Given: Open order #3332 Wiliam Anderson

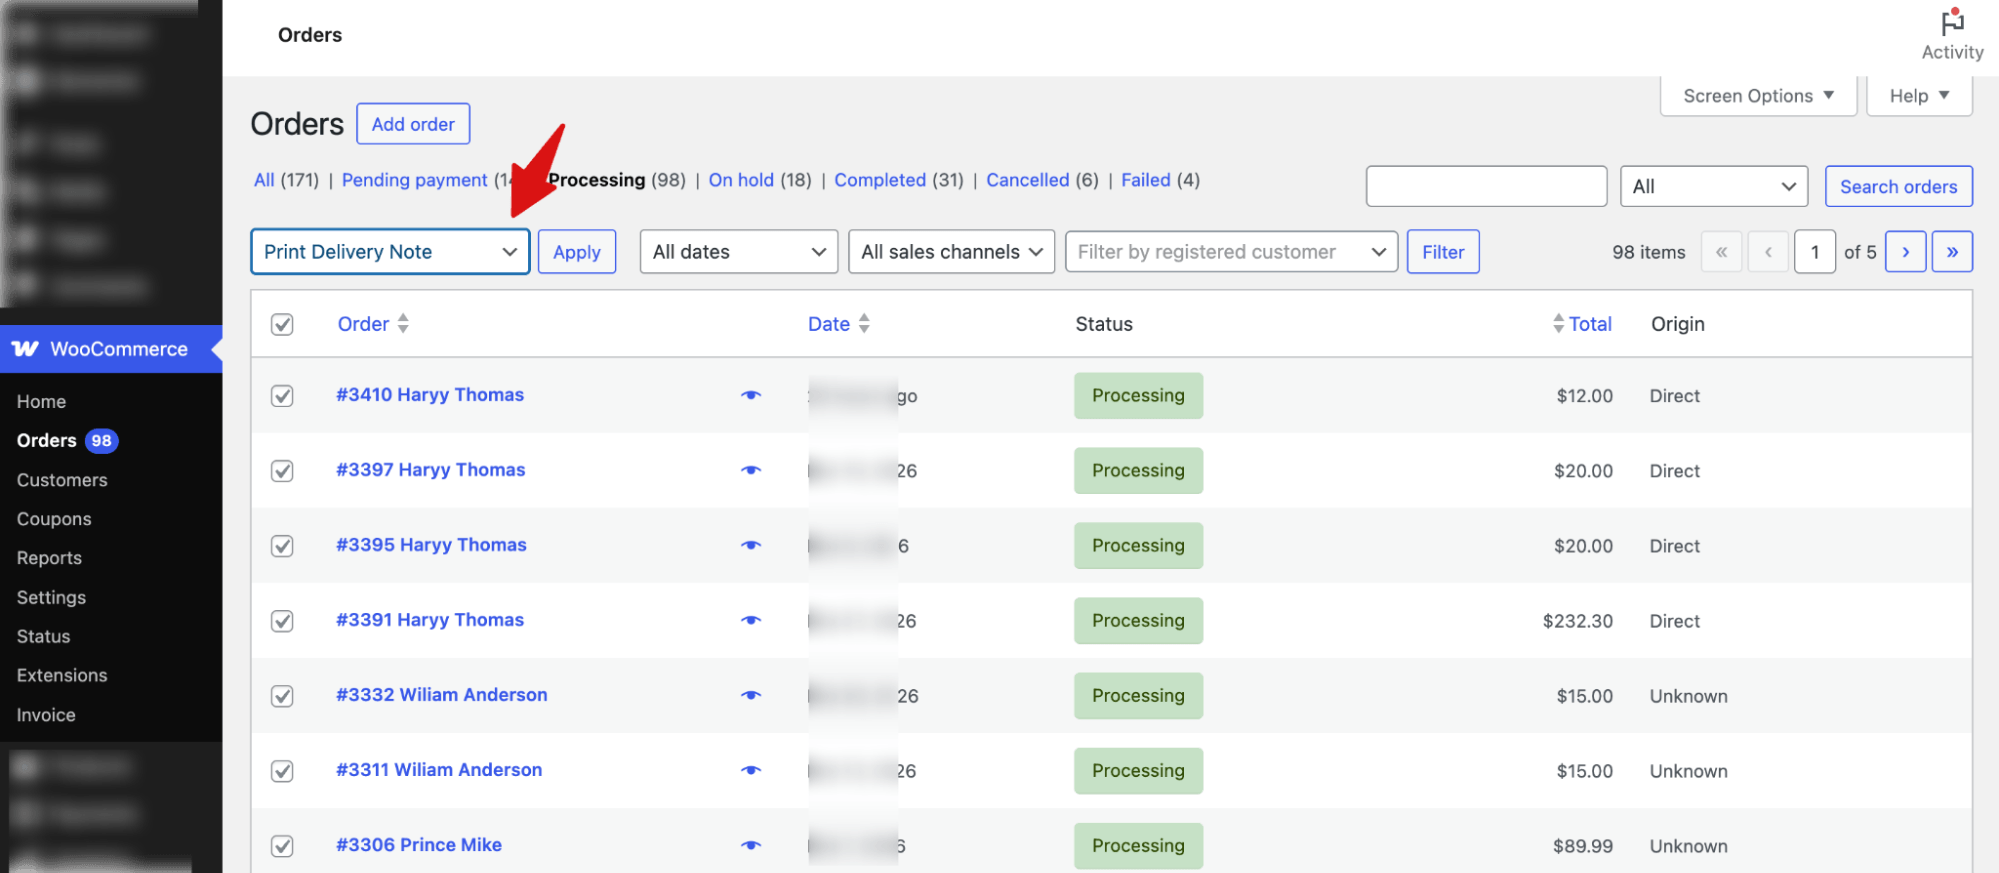Looking at the screenshot, I should point(441,695).
